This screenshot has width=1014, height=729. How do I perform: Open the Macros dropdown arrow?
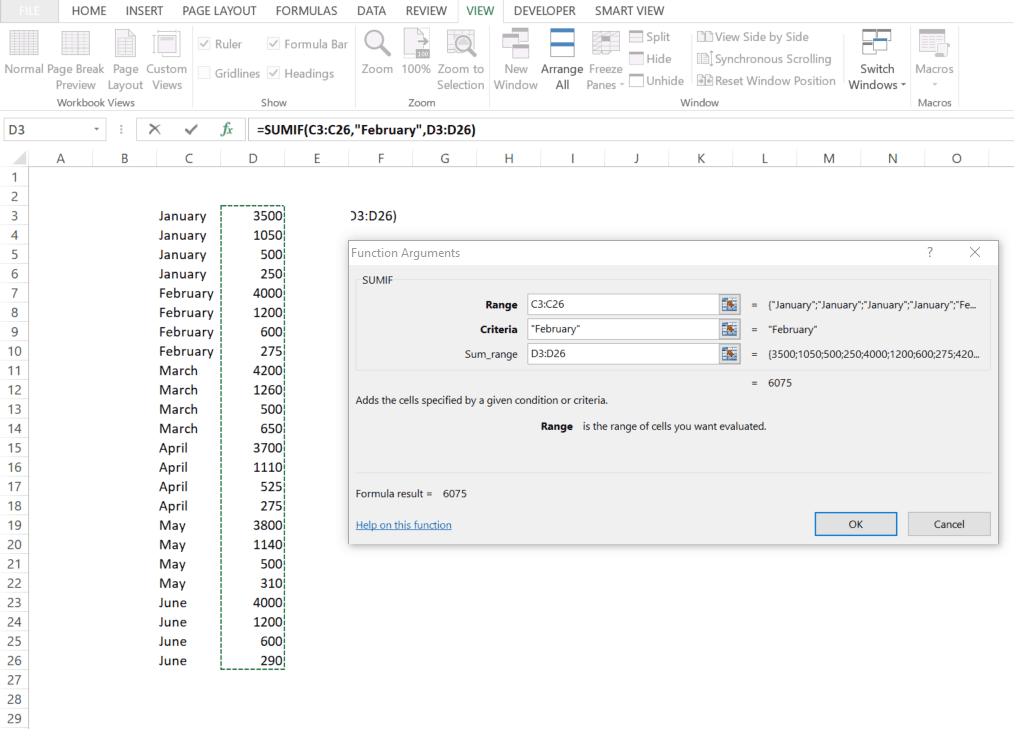934,85
